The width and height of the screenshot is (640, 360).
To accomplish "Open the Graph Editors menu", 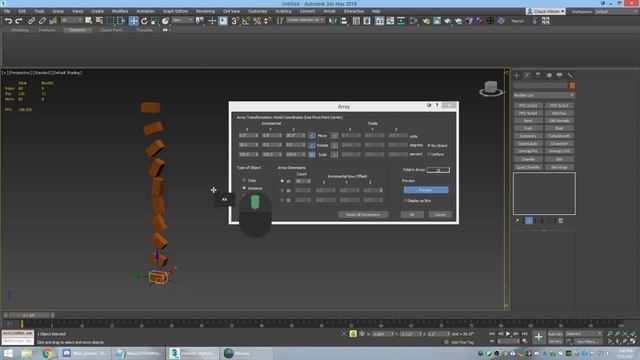I will pyautogui.click(x=176, y=11).
